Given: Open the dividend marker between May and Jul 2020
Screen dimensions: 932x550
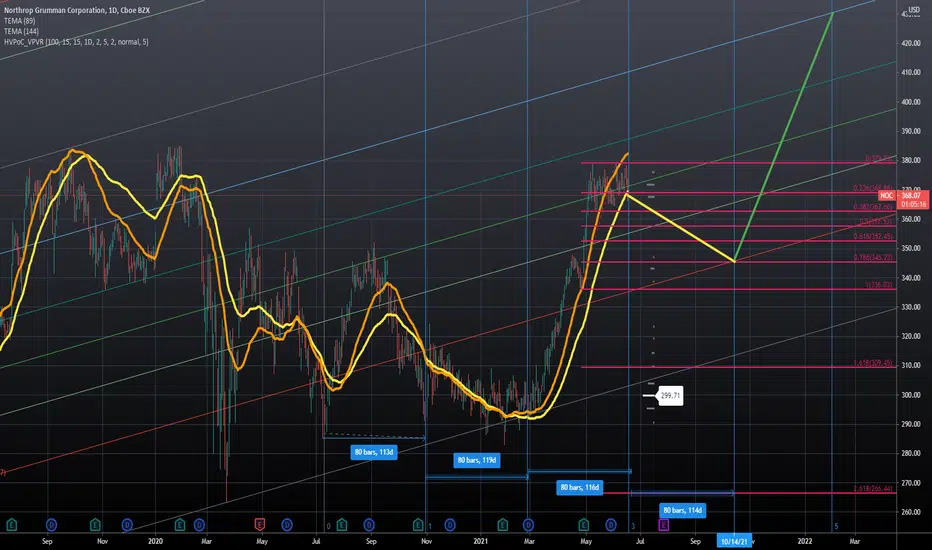Looking at the screenshot, I should pos(287,524).
